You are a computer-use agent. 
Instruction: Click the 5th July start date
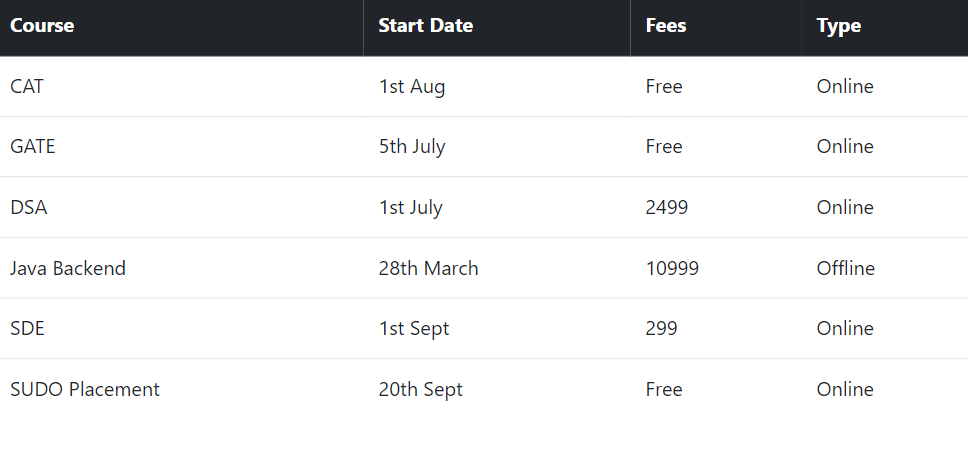(412, 147)
